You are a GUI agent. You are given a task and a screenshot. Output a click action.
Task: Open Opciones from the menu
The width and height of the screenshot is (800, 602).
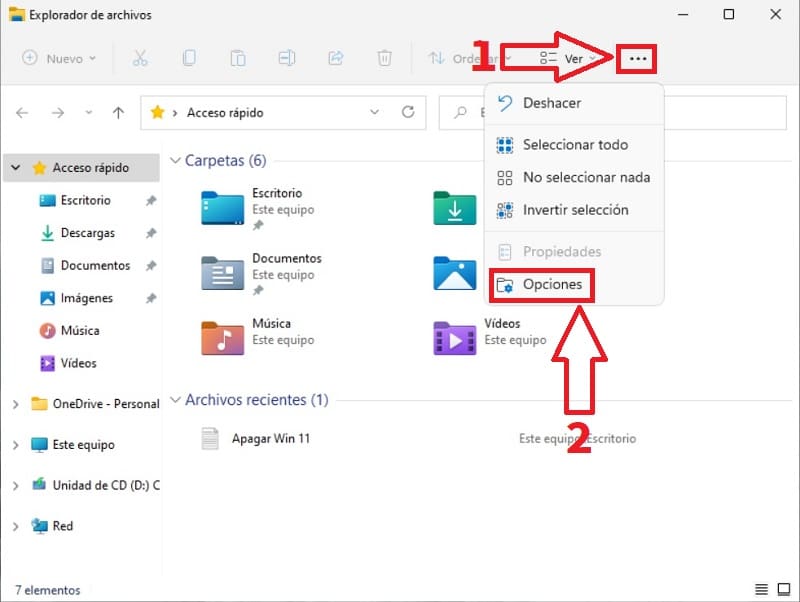[x=541, y=285]
